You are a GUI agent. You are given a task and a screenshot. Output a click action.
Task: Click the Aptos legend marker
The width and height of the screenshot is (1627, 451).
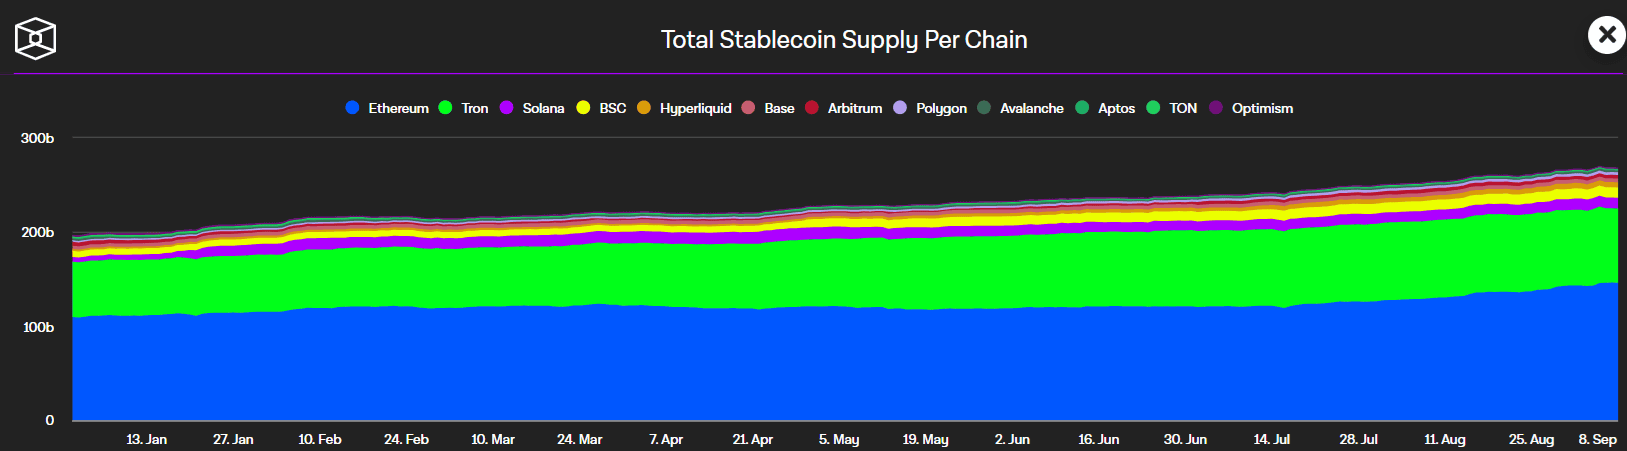click(x=1082, y=108)
